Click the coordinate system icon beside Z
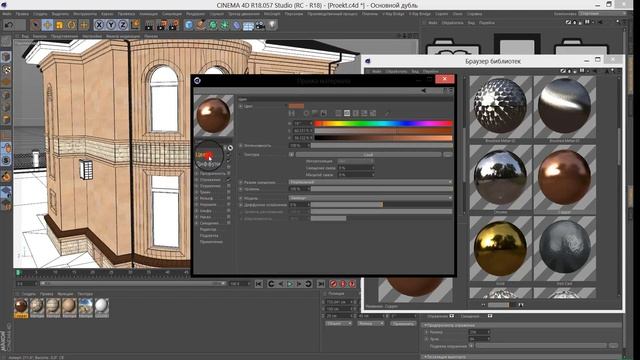This screenshot has width=640, height=360. point(135,25)
